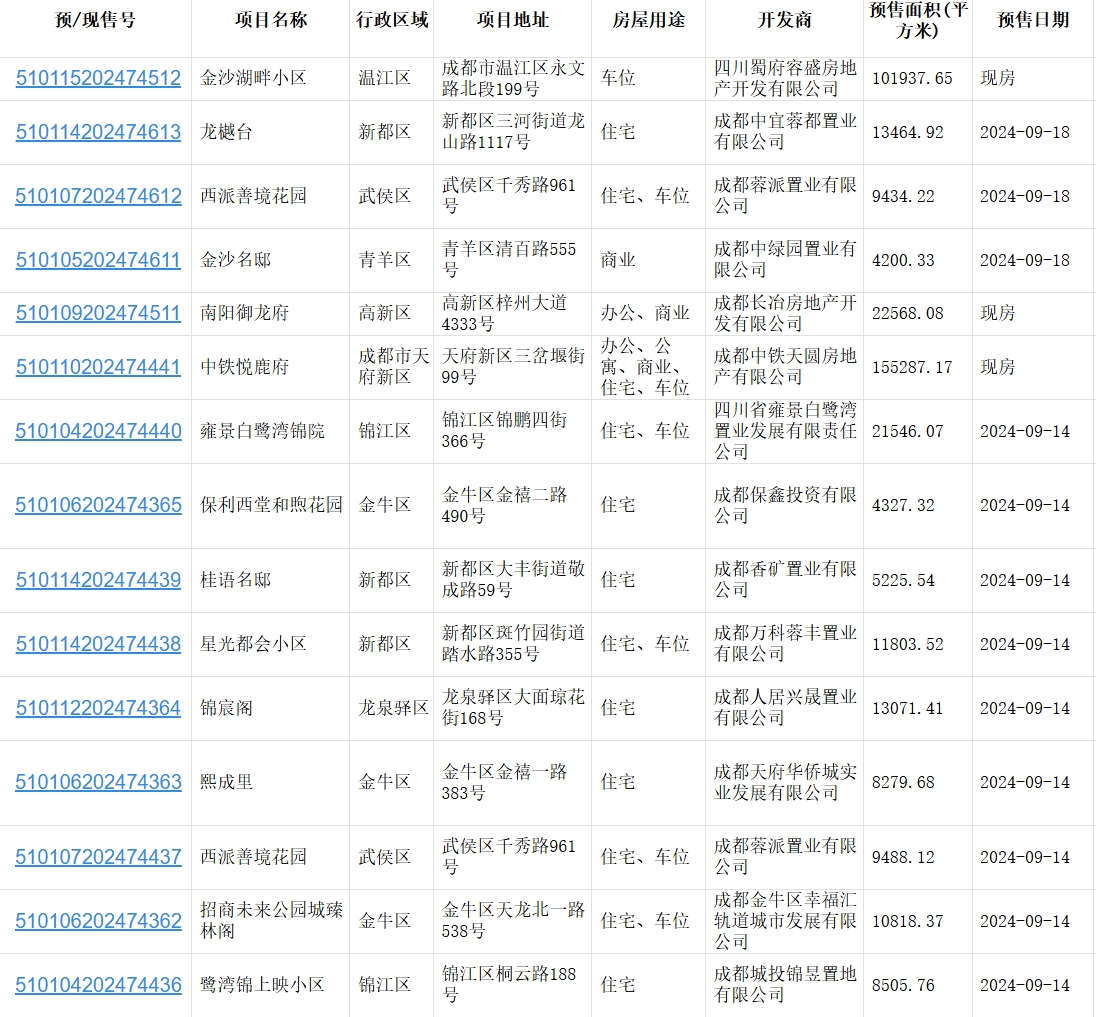Open presale number 510107202474437 link

point(98,857)
